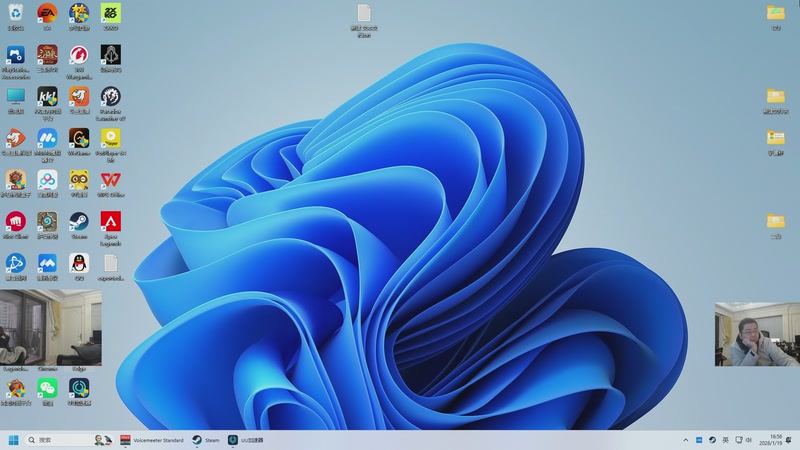Open the notification bell in taskbar
This screenshot has width=800, height=450.
(789, 440)
